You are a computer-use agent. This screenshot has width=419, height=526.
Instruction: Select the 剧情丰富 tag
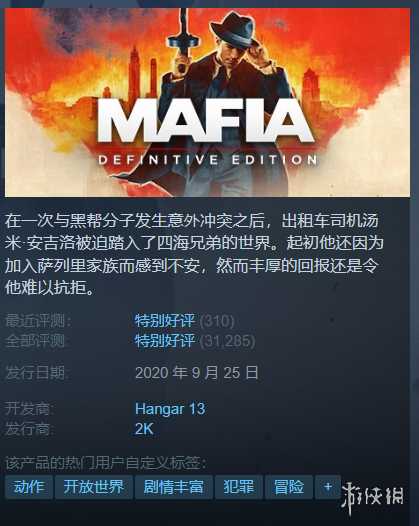[173, 487]
